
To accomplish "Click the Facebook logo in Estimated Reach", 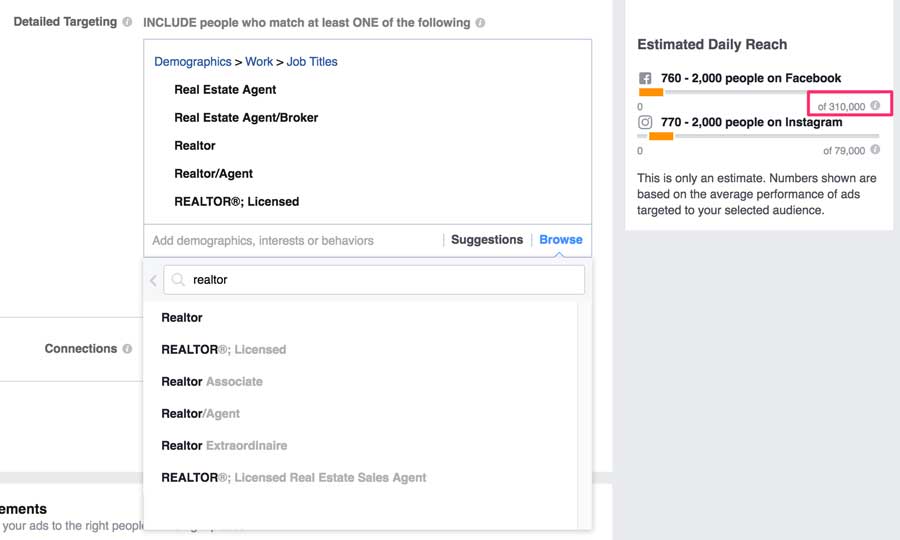I will tap(646, 78).
